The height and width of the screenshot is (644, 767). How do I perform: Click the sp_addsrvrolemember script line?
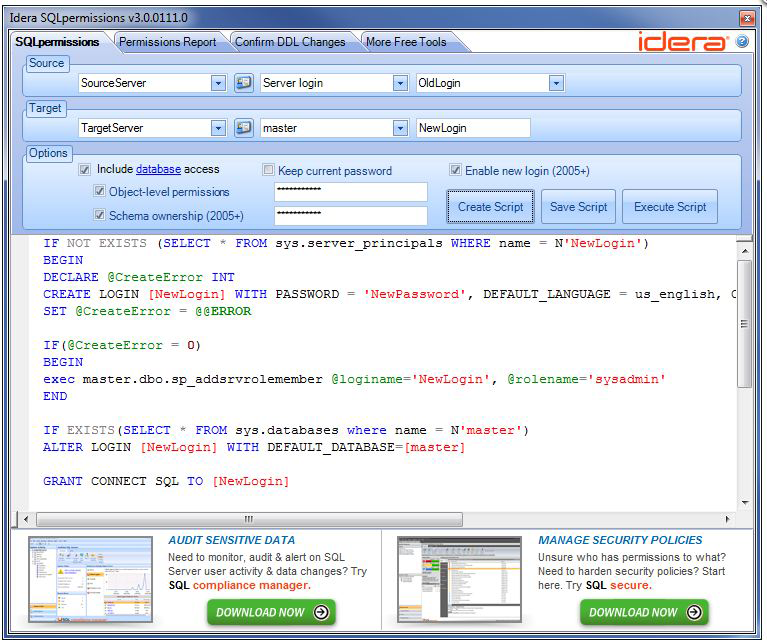(x=354, y=379)
